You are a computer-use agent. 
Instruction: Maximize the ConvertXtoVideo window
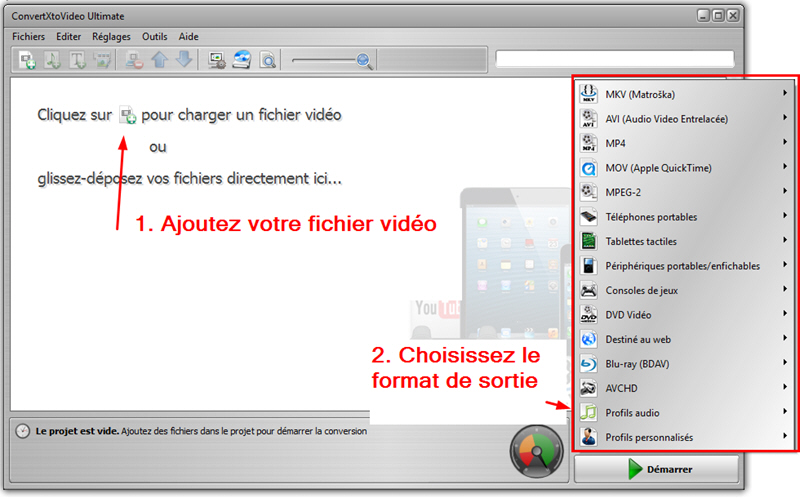[x=718, y=16]
